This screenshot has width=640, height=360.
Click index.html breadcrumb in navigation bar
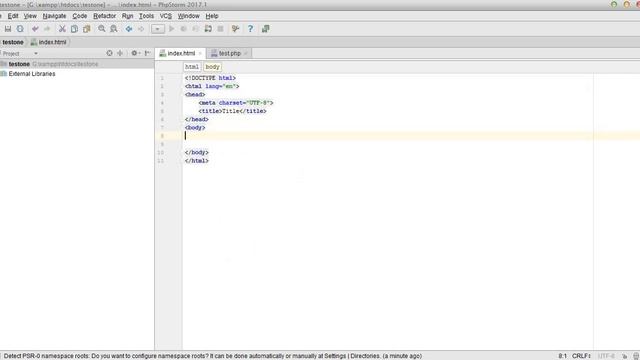point(49,42)
